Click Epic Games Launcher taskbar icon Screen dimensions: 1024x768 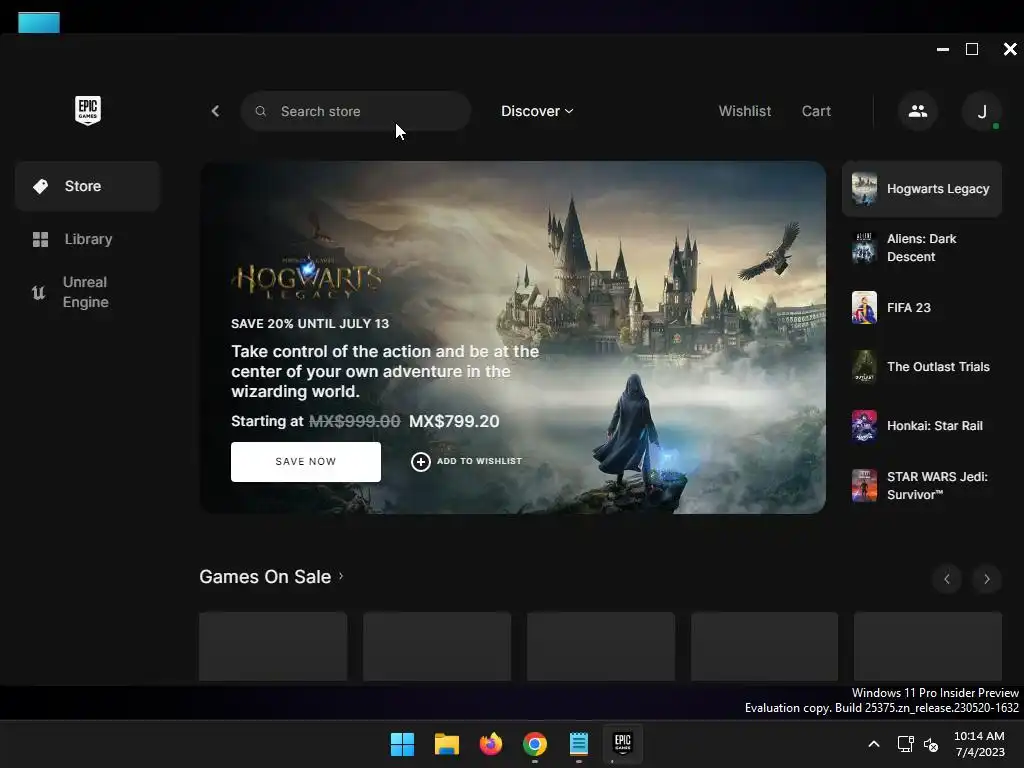click(x=622, y=743)
